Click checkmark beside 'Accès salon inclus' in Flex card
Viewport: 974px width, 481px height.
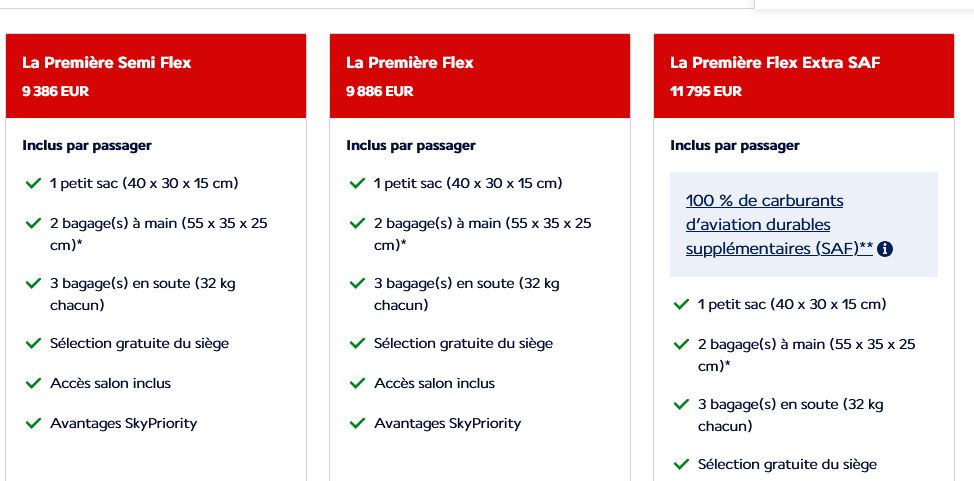point(357,383)
